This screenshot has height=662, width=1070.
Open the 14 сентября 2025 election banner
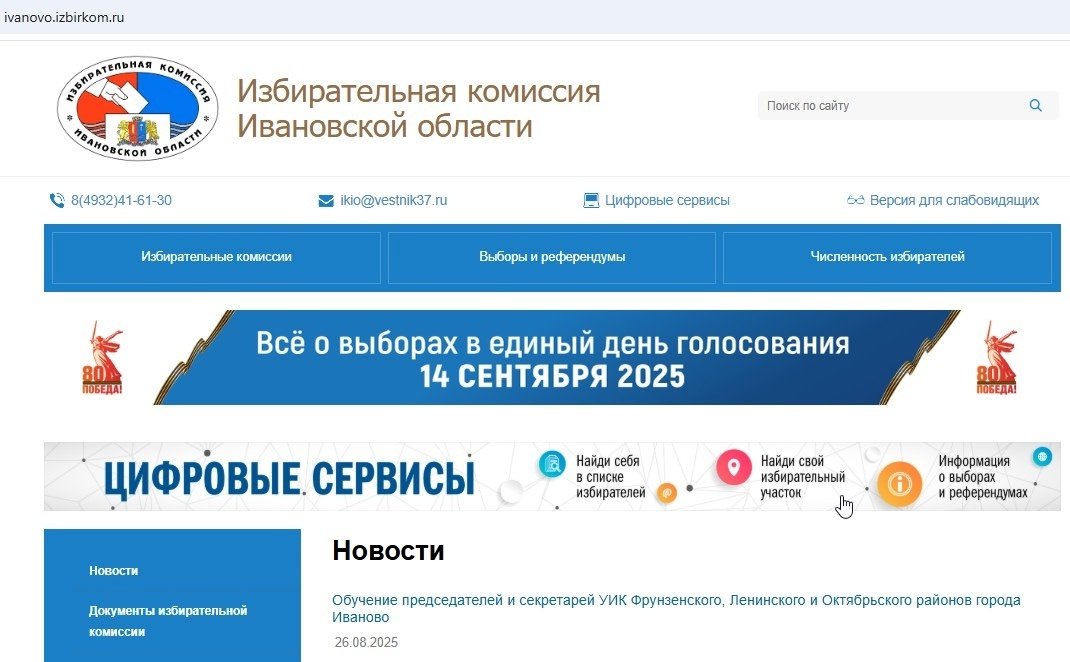(x=552, y=358)
